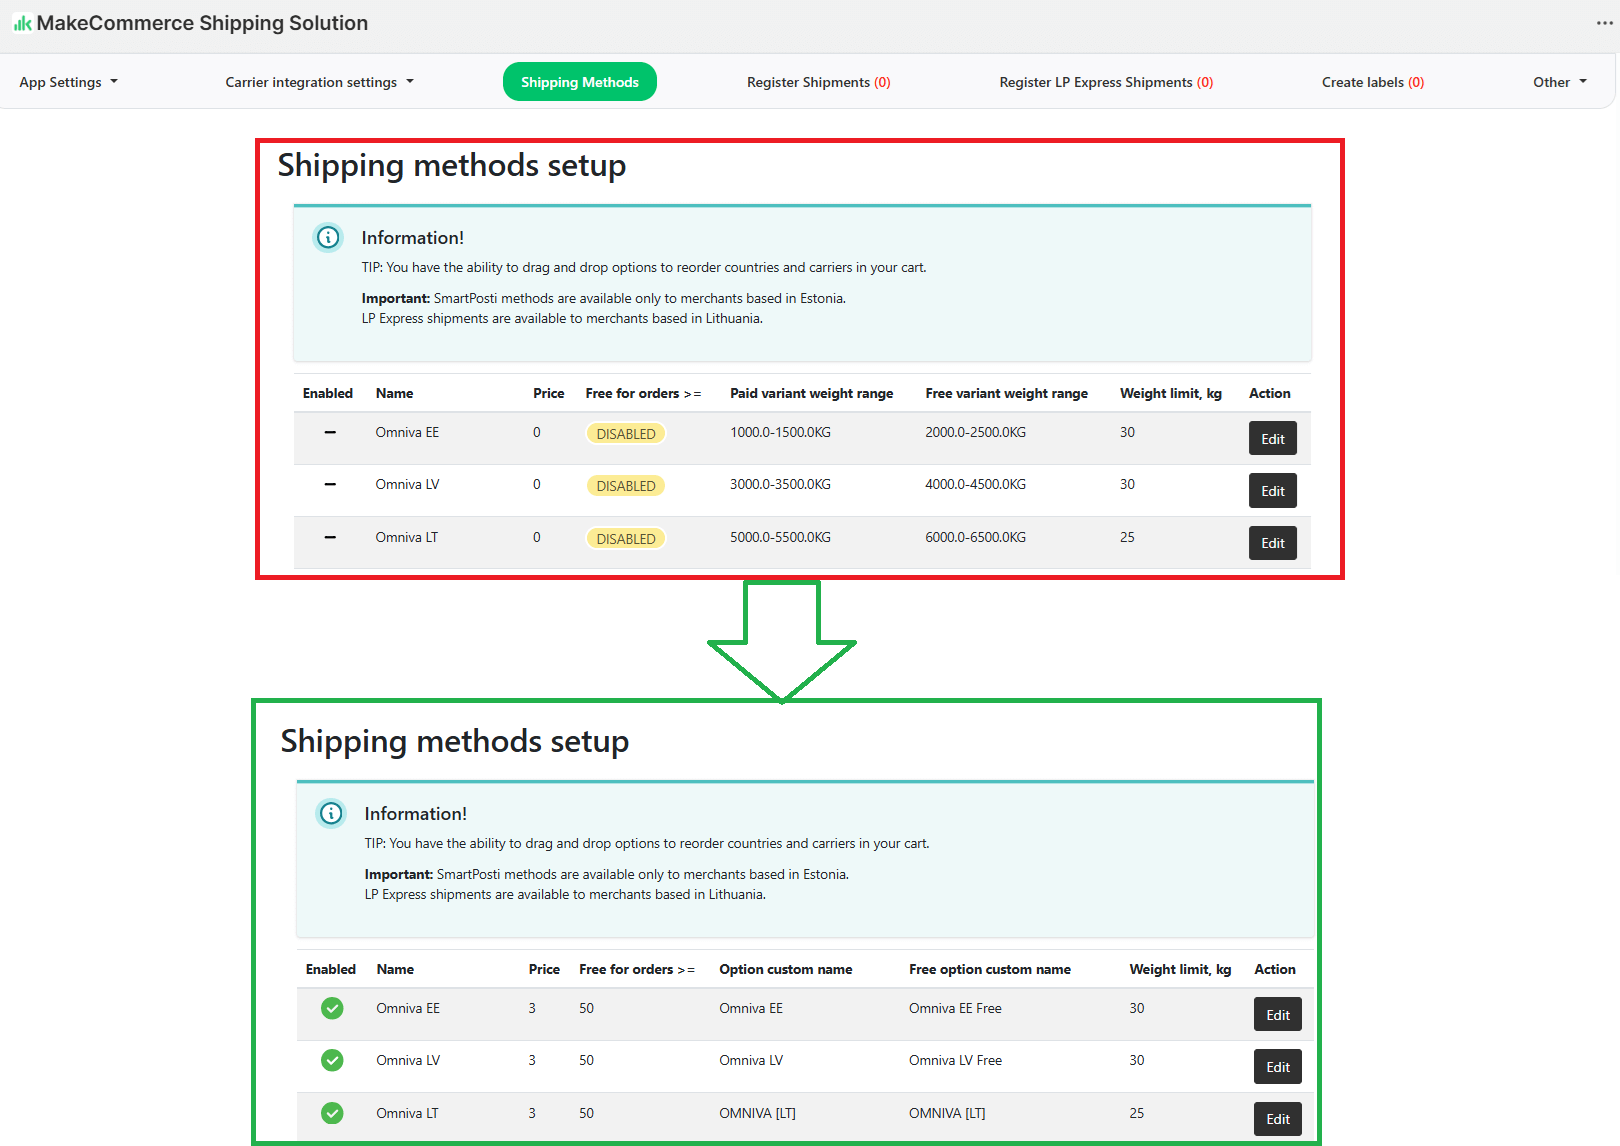1620x1146 pixels.
Task: Expand the App Settings dropdown
Action: [68, 82]
